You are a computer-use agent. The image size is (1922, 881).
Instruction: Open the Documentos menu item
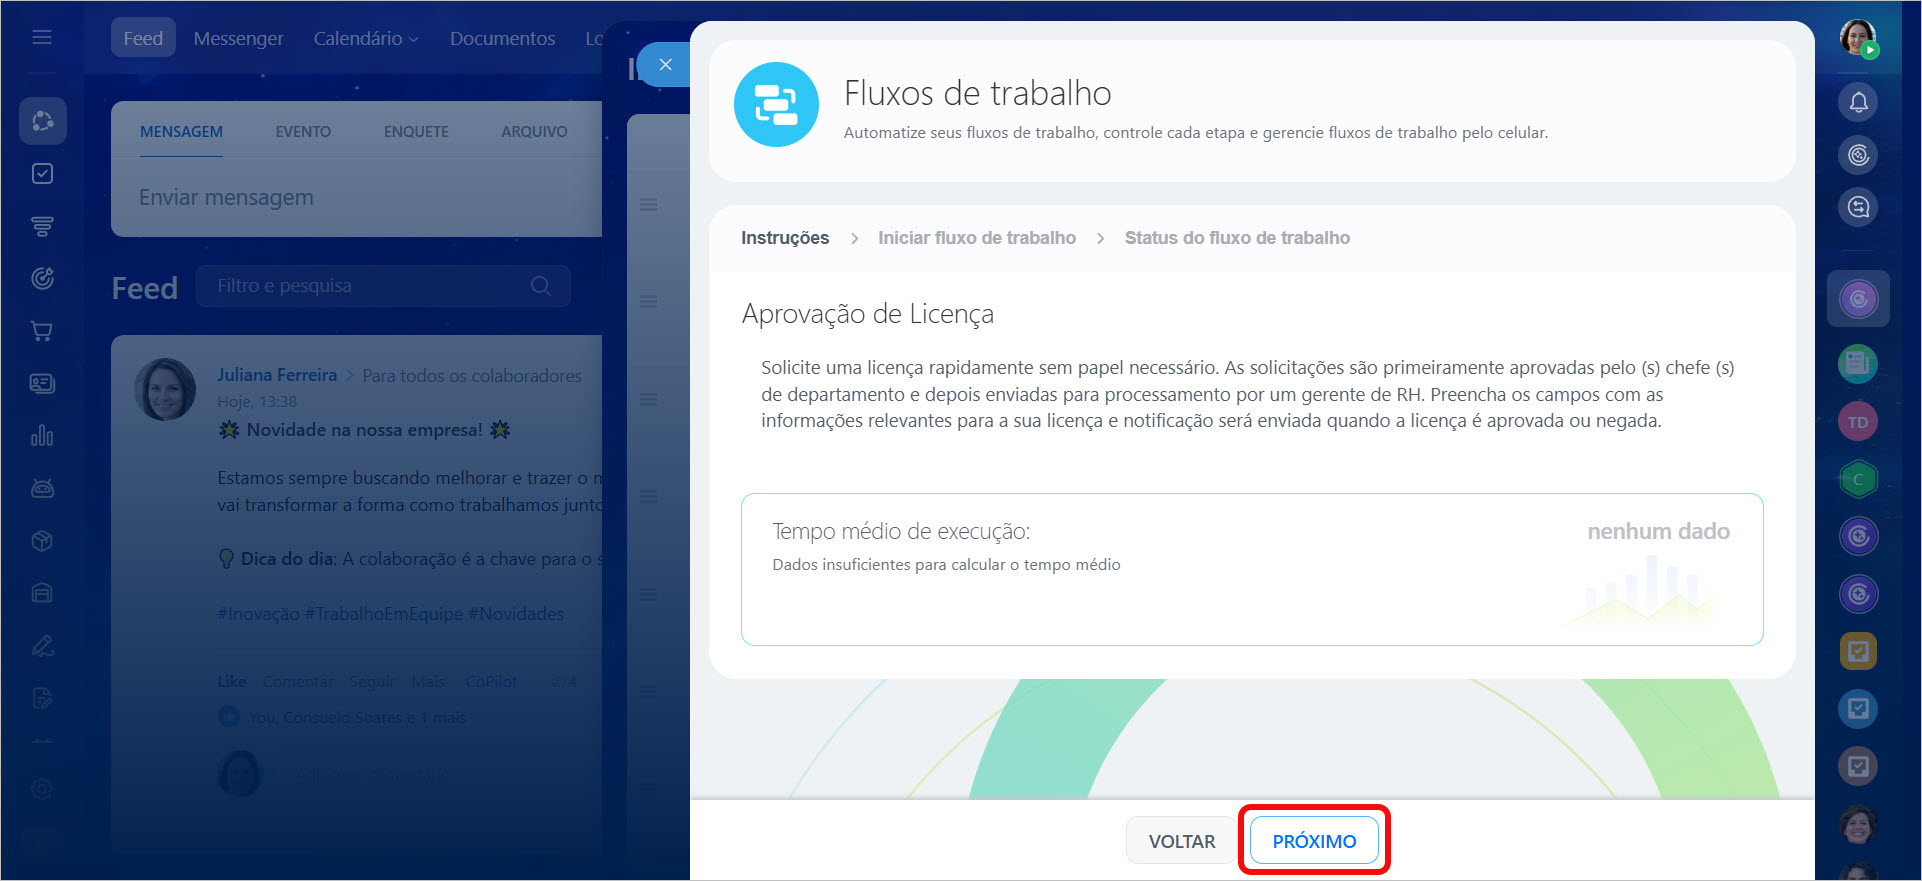click(x=502, y=38)
